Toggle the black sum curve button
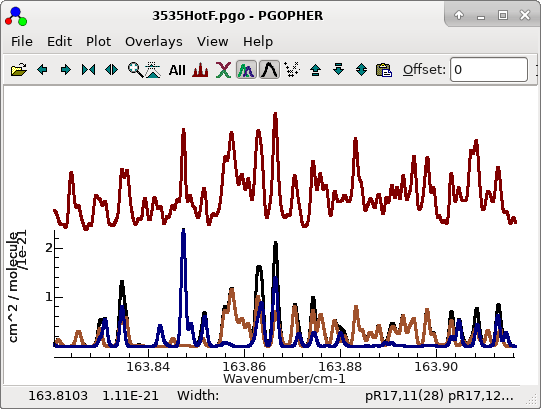 point(269,70)
